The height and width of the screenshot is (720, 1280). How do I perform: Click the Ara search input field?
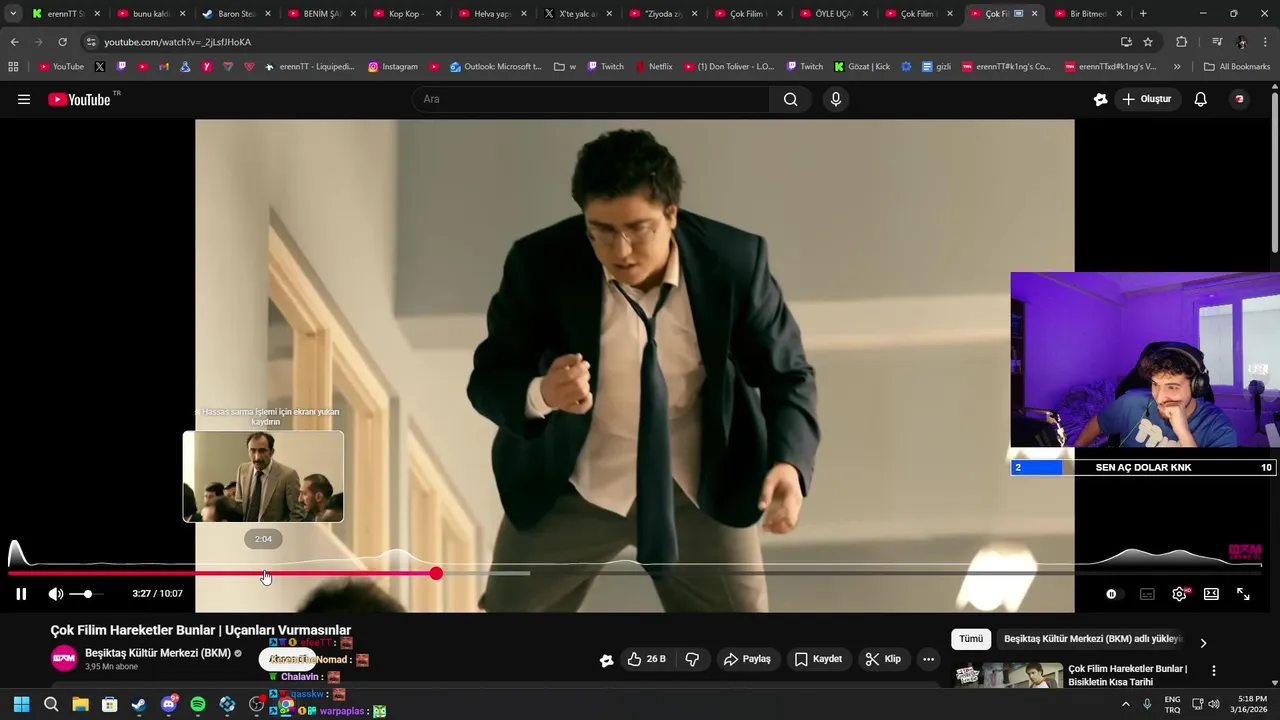[590, 99]
